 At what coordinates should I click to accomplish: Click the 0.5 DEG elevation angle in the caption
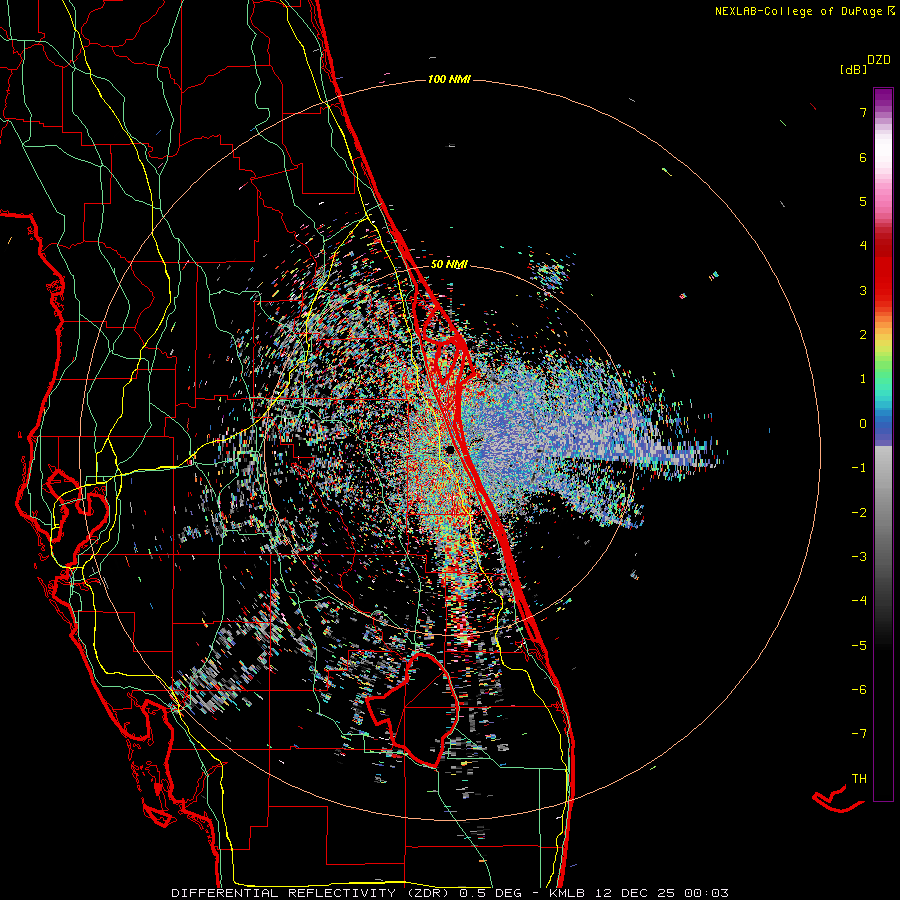tap(490, 893)
